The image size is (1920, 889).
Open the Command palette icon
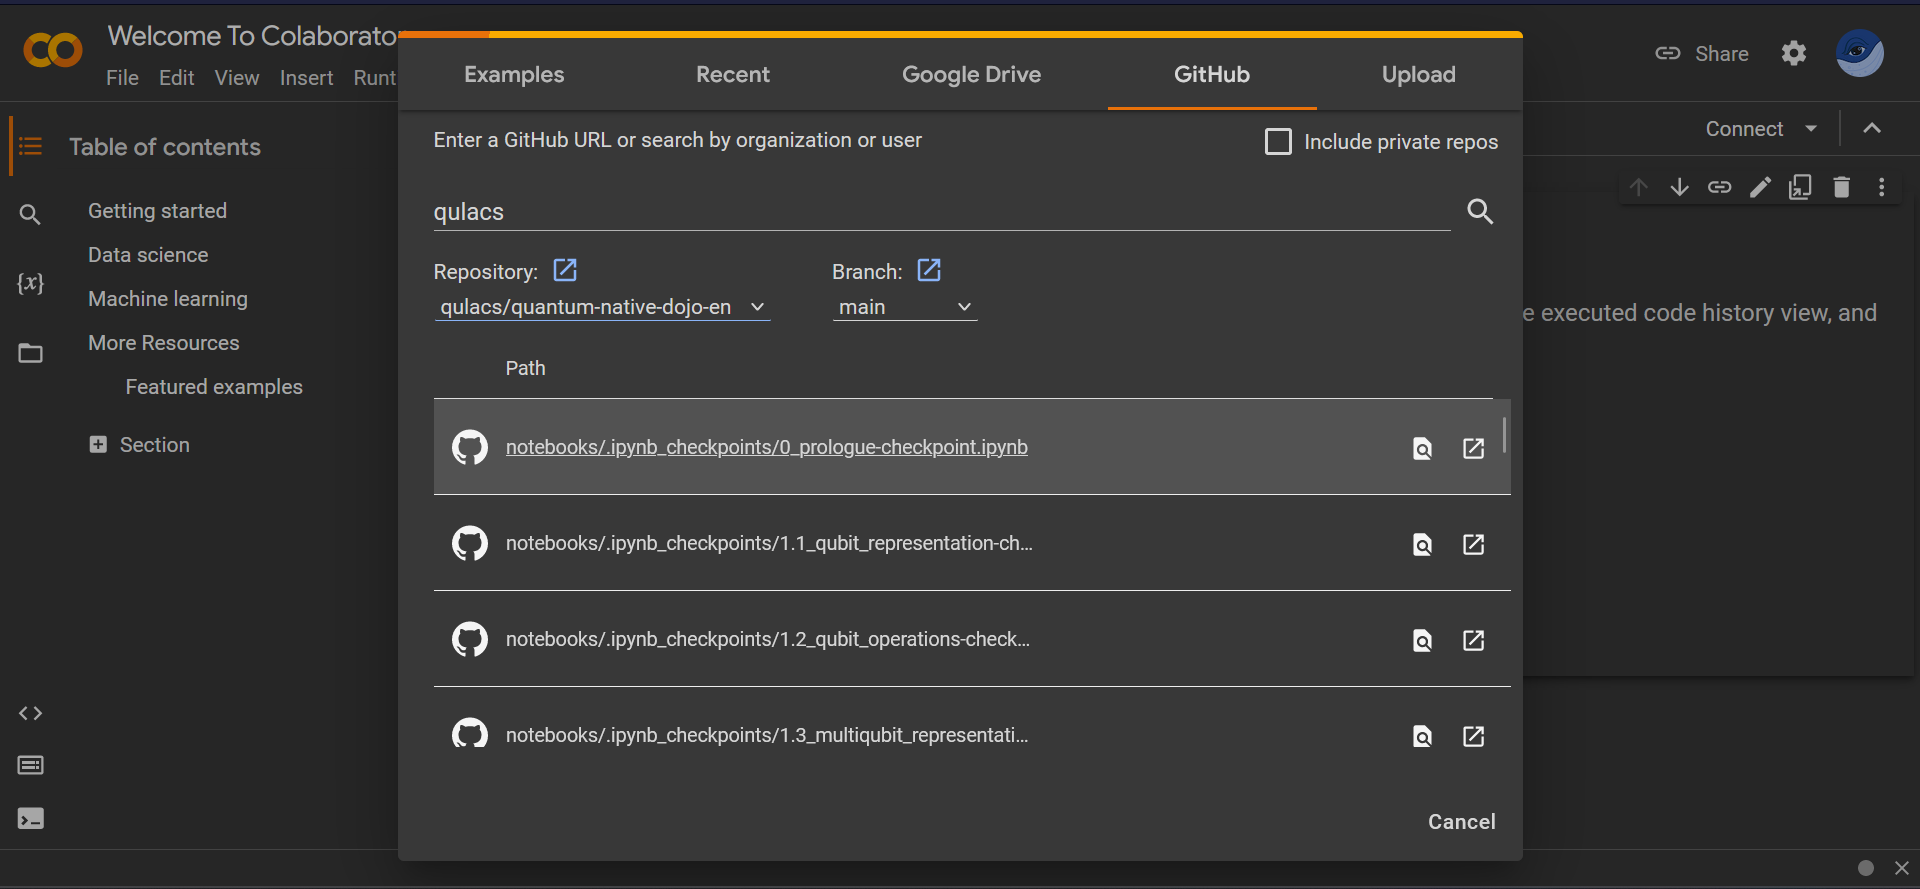[x=30, y=765]
